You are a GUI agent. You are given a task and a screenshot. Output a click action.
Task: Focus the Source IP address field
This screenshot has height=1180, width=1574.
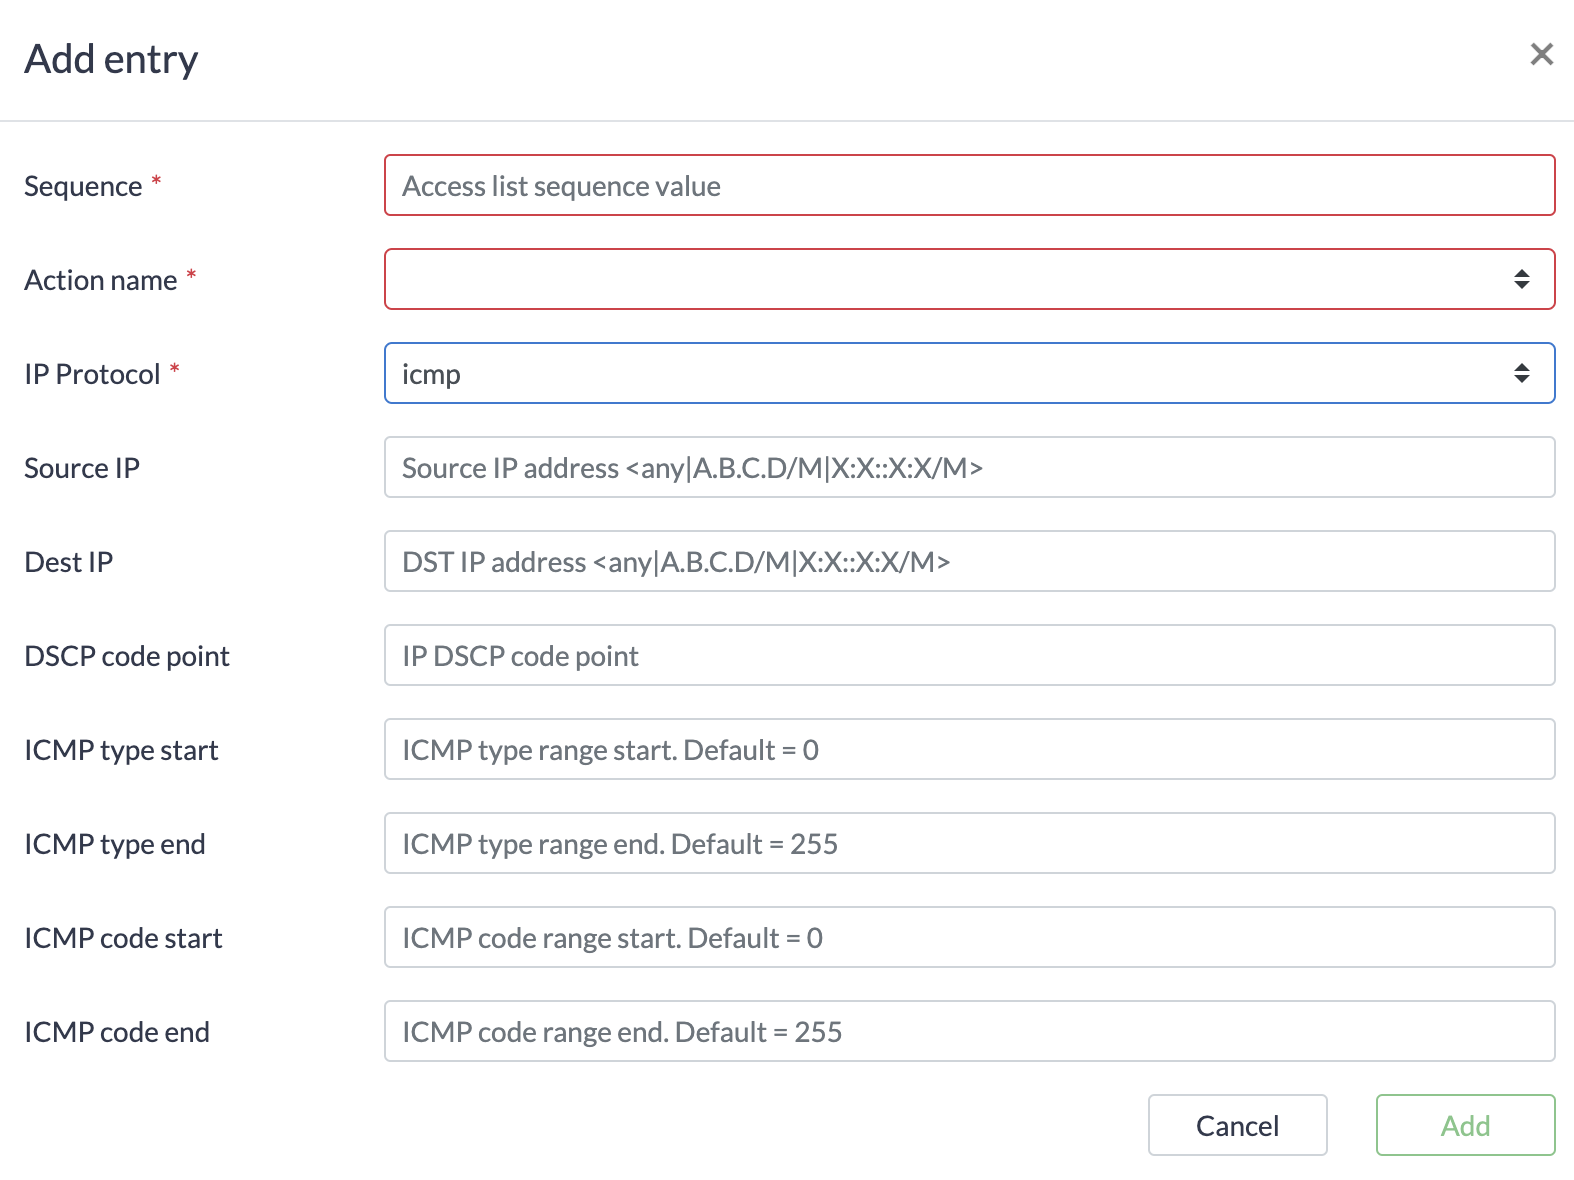[968, 468]
